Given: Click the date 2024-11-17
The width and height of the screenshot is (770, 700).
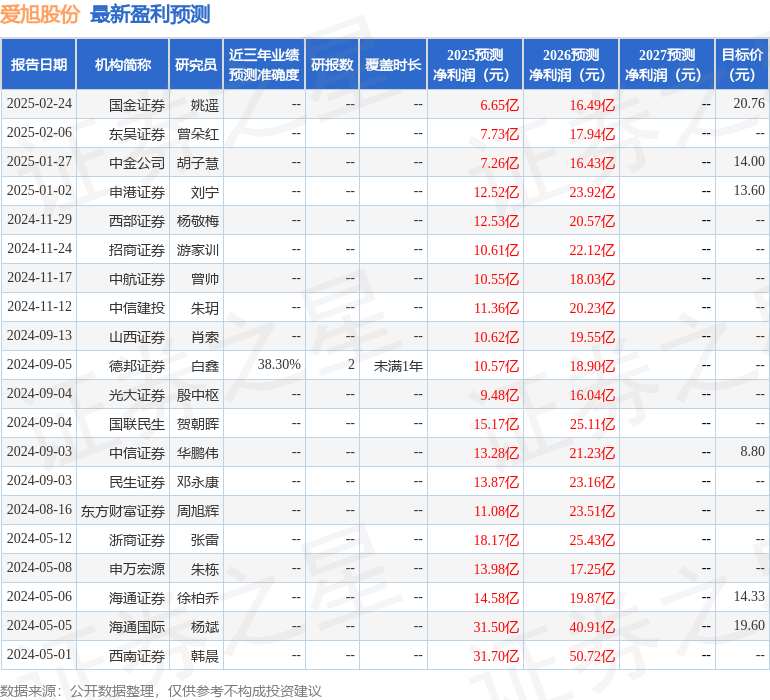Looking at the screenshot, I should [x=39, y=278].
